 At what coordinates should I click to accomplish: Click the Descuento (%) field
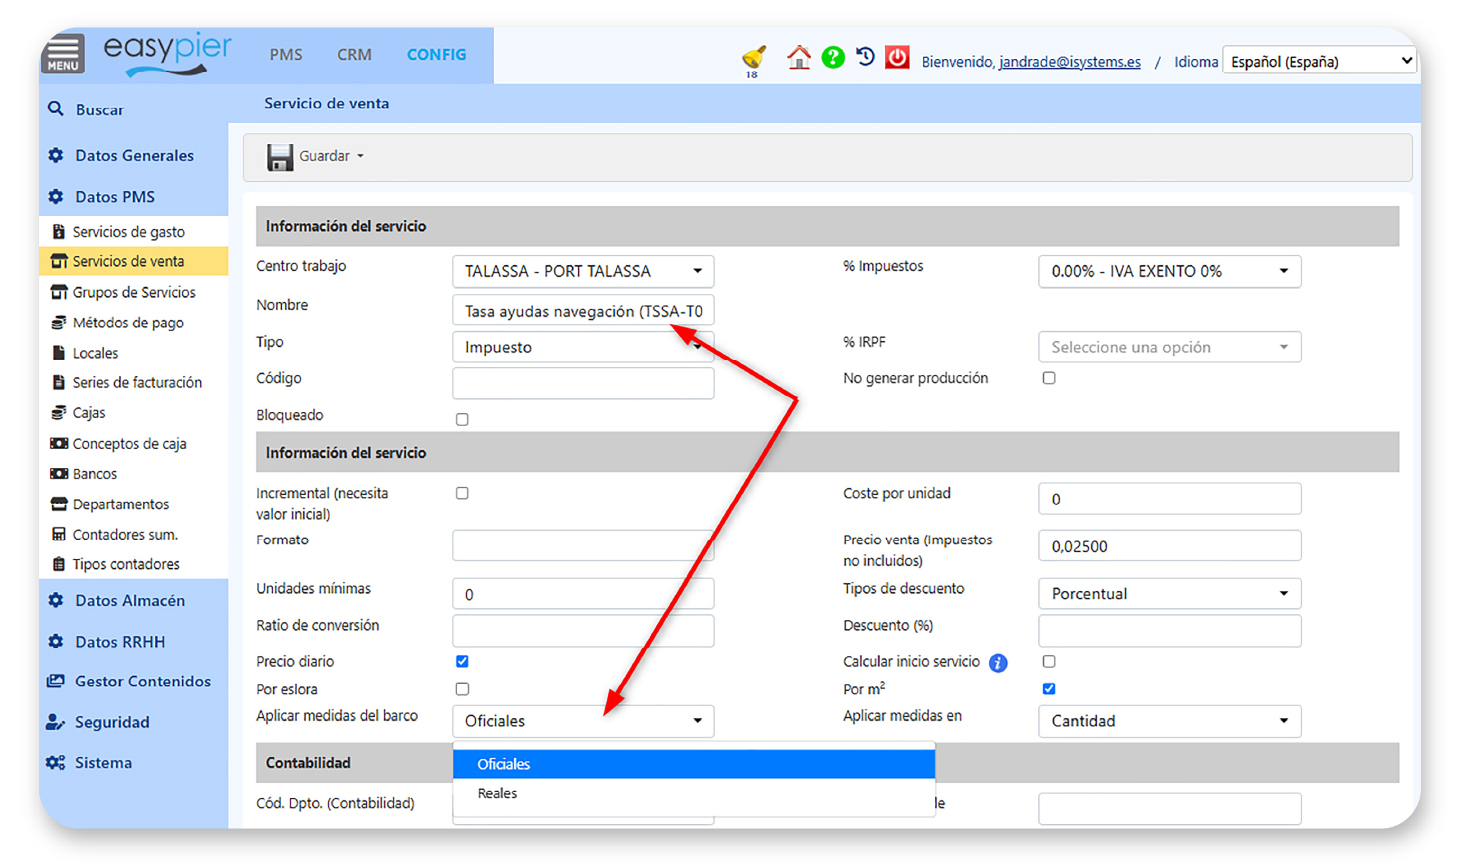click(1170, 631)
